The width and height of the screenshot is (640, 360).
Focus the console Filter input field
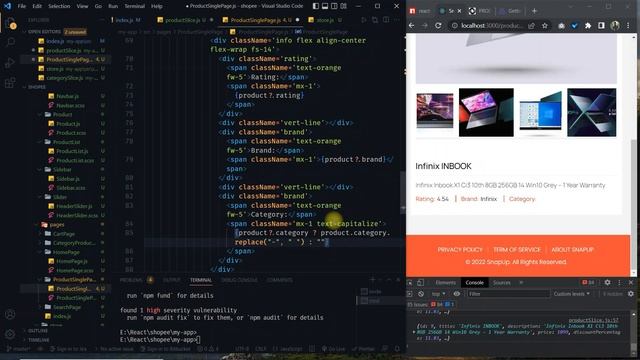click(x=508, y=294)
